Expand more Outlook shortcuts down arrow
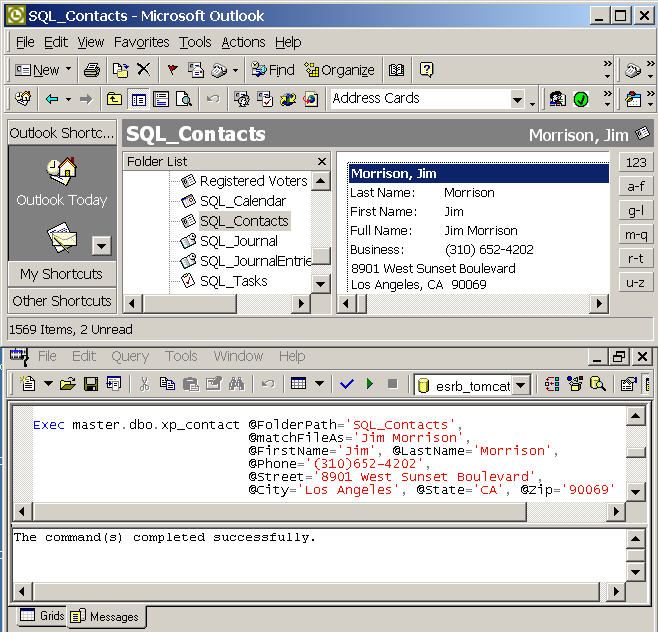Viewport: 658px width, 632px height. [102, 245]
